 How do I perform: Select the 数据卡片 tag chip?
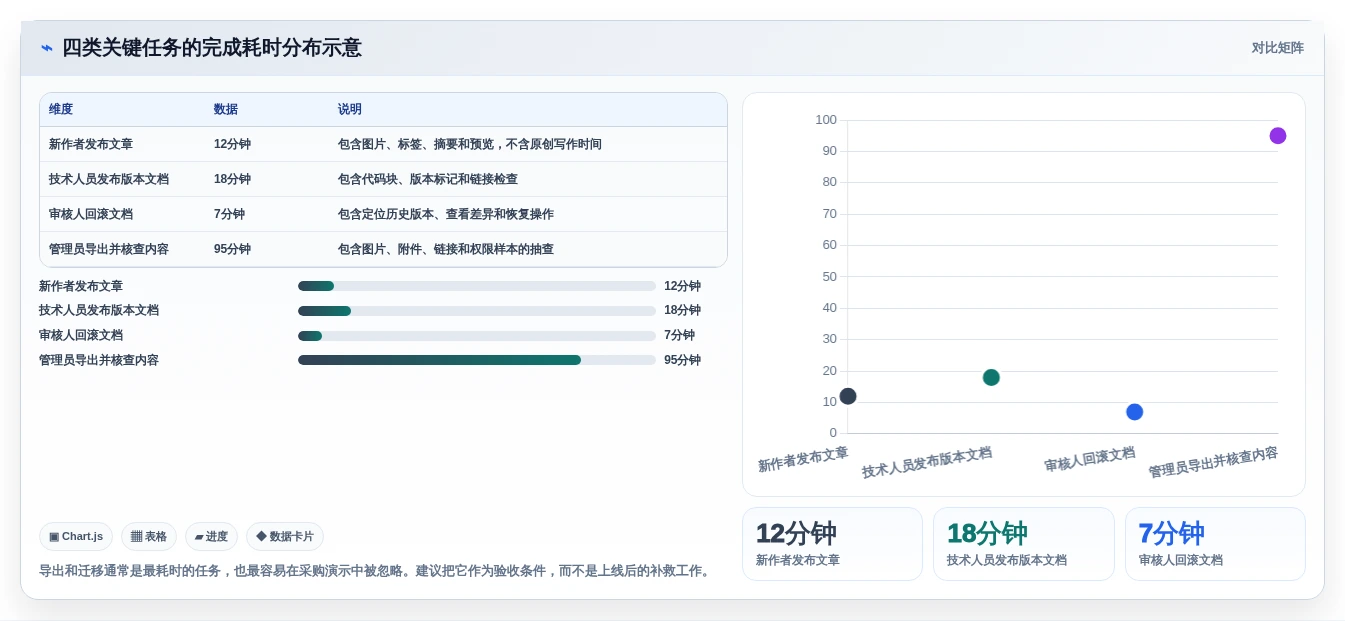click(x=285, y=537)
